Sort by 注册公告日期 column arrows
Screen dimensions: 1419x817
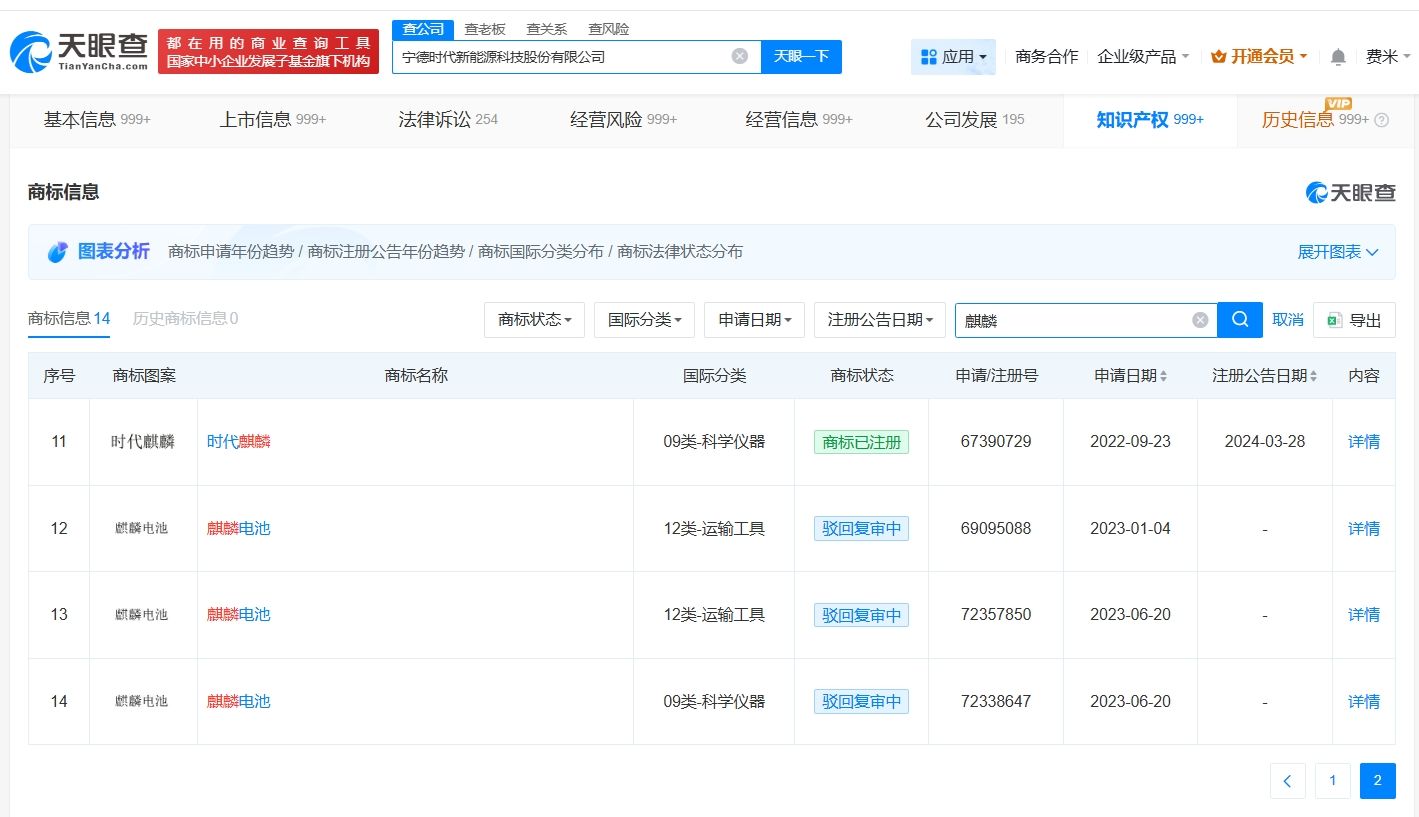click(x=1313, y=376)
